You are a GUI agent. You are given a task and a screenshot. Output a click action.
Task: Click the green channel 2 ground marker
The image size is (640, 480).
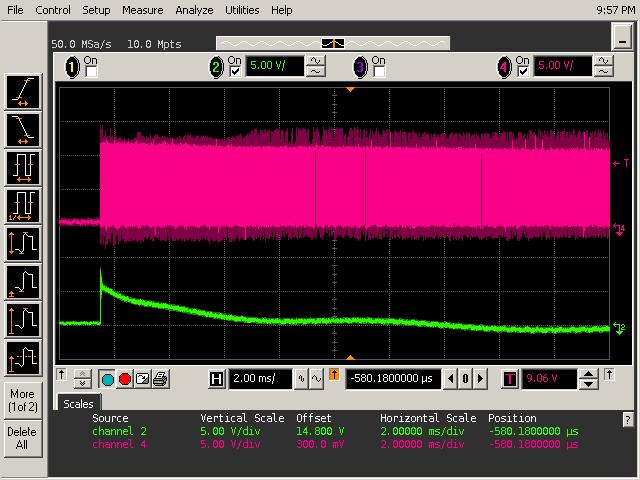tap(619, 328)
